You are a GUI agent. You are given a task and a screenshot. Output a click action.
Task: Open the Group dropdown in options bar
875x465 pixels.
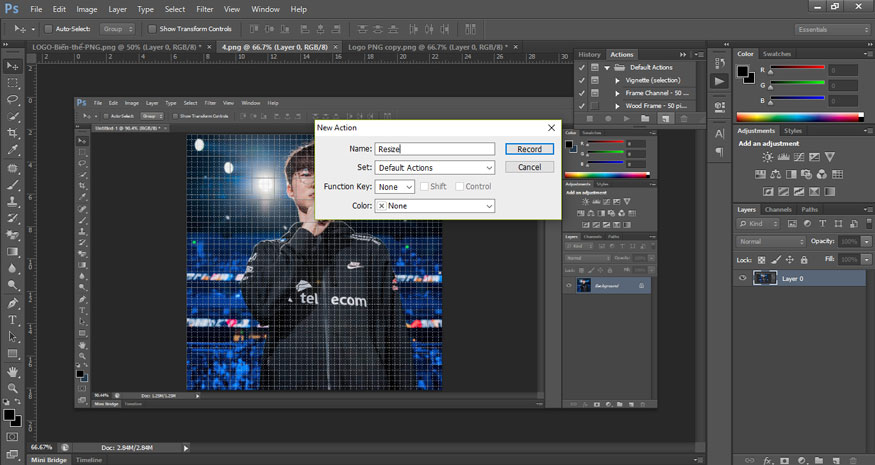pyautogui.click(x=117, y=28)
